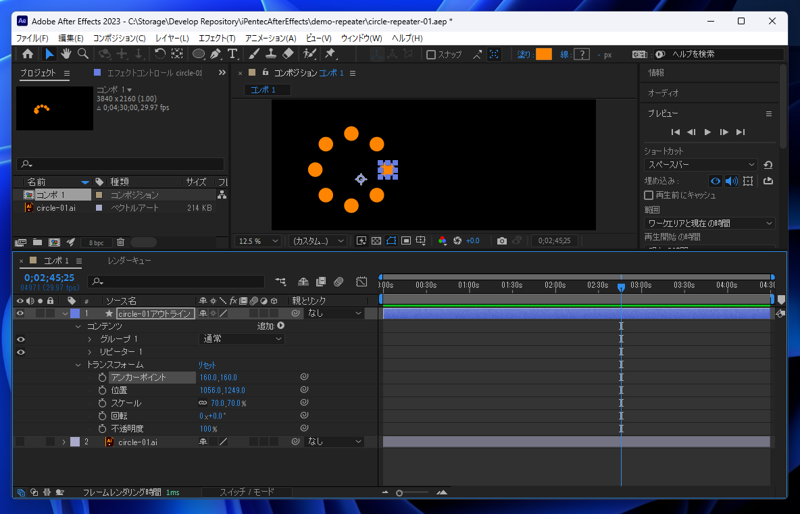Click the Home icon in the toolbar

tap(27, 54)
